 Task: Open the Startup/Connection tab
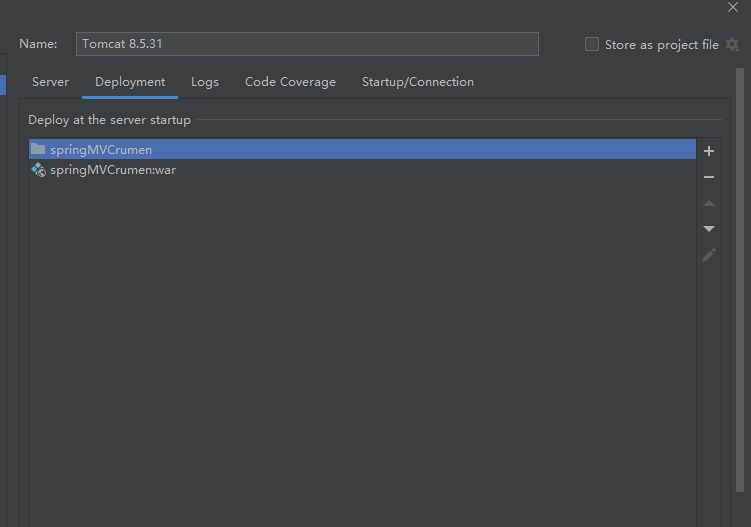tap(418, 82)
